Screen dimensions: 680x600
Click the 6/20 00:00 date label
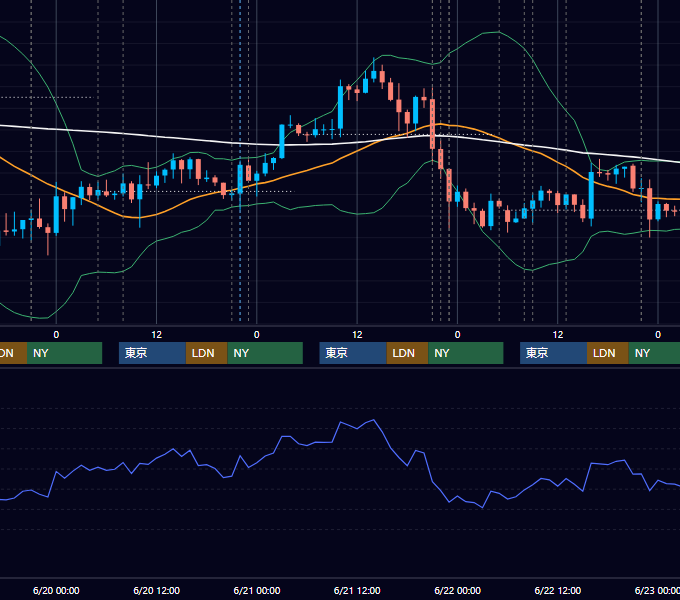pyautogui.click(x=56, y=590)
